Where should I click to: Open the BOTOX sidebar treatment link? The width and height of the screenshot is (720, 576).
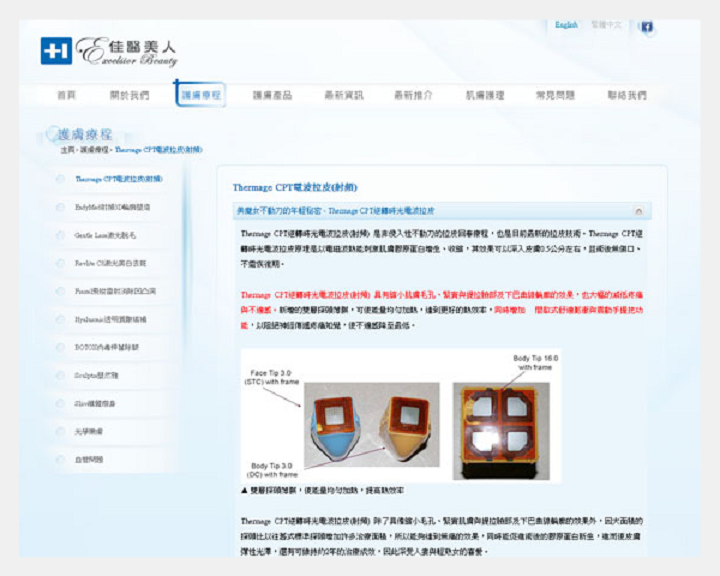pos(107,347)
